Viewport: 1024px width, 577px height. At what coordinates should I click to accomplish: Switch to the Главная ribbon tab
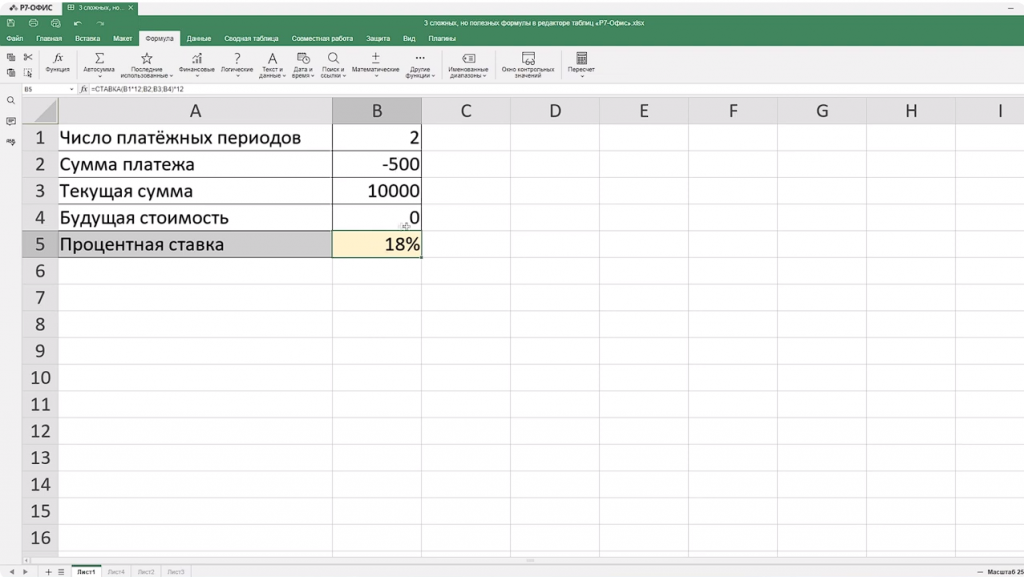tap(49, 39)
